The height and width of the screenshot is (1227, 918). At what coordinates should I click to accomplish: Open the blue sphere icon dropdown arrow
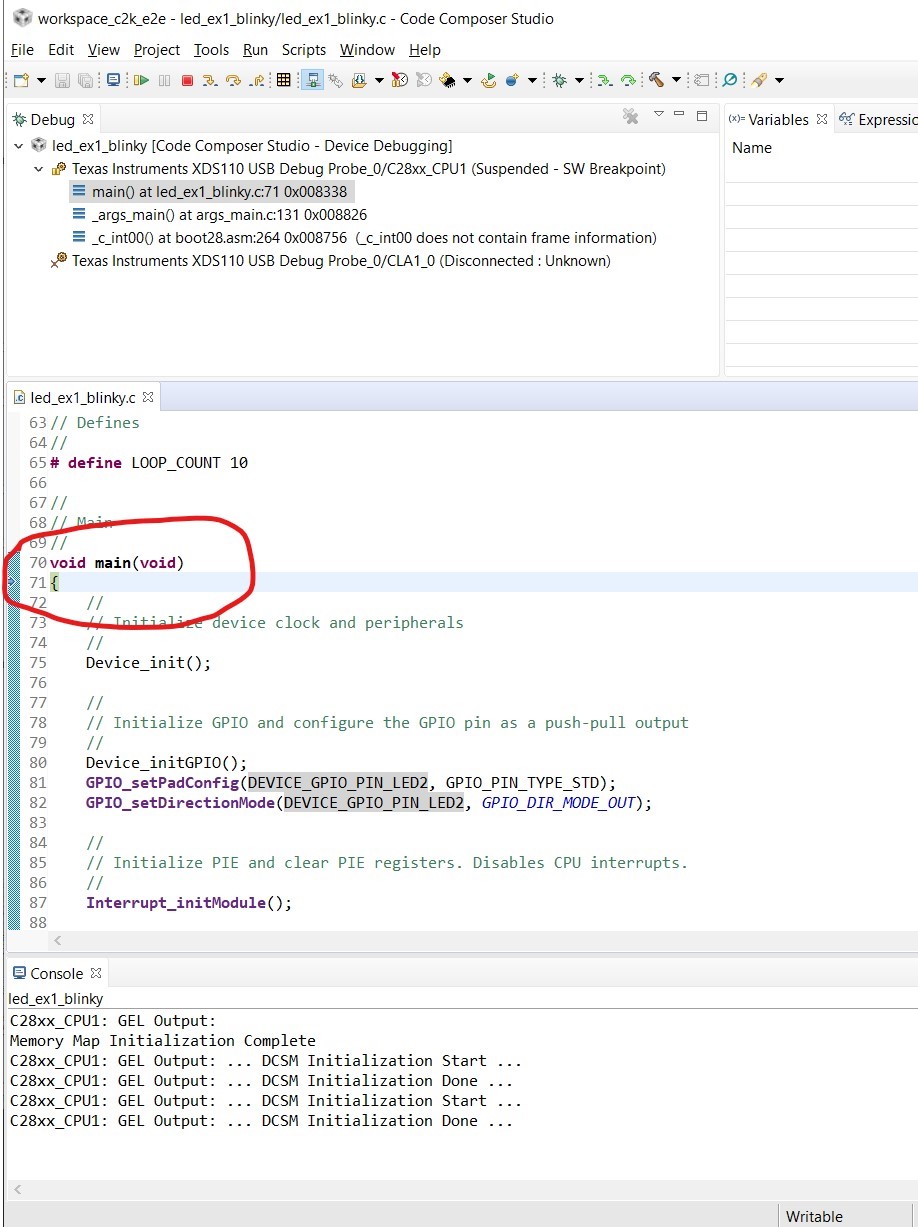point(532,80)
